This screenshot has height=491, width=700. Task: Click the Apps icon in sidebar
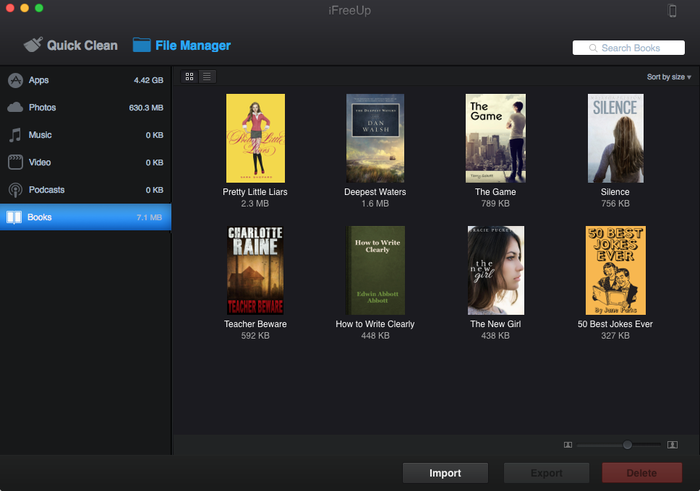(16, 80)
